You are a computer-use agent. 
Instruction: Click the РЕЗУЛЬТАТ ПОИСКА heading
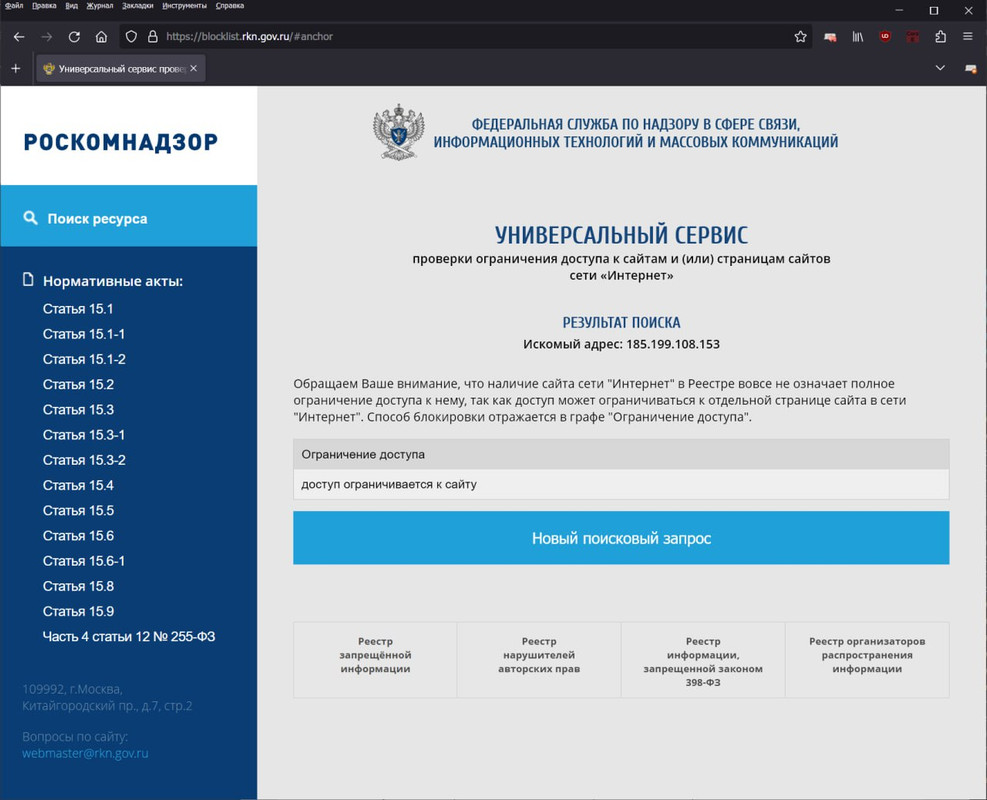point(621,322)
